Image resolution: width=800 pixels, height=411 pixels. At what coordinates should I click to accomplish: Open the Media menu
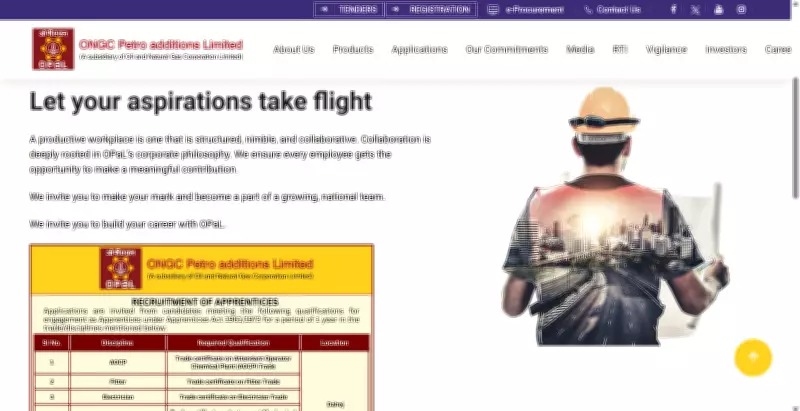tap(580, 49)
